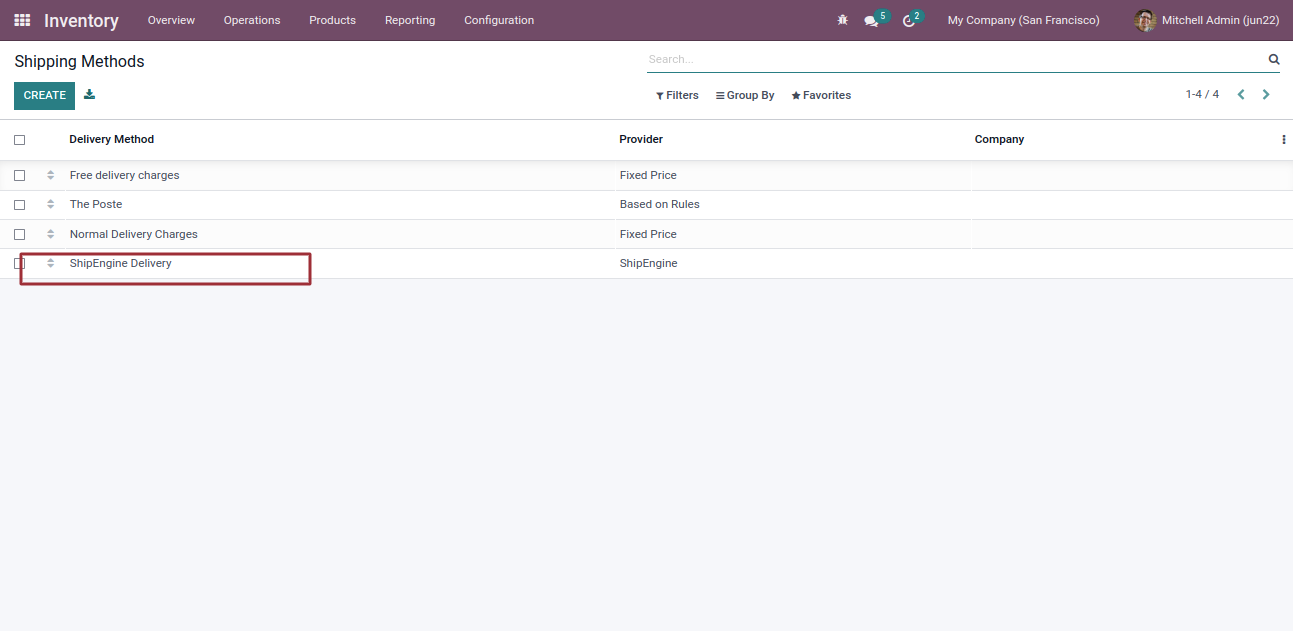1293x631 pixels.
Task: Click pager text 1-4 / 4
Action: pyautogui.click(x=1202, y=94)
